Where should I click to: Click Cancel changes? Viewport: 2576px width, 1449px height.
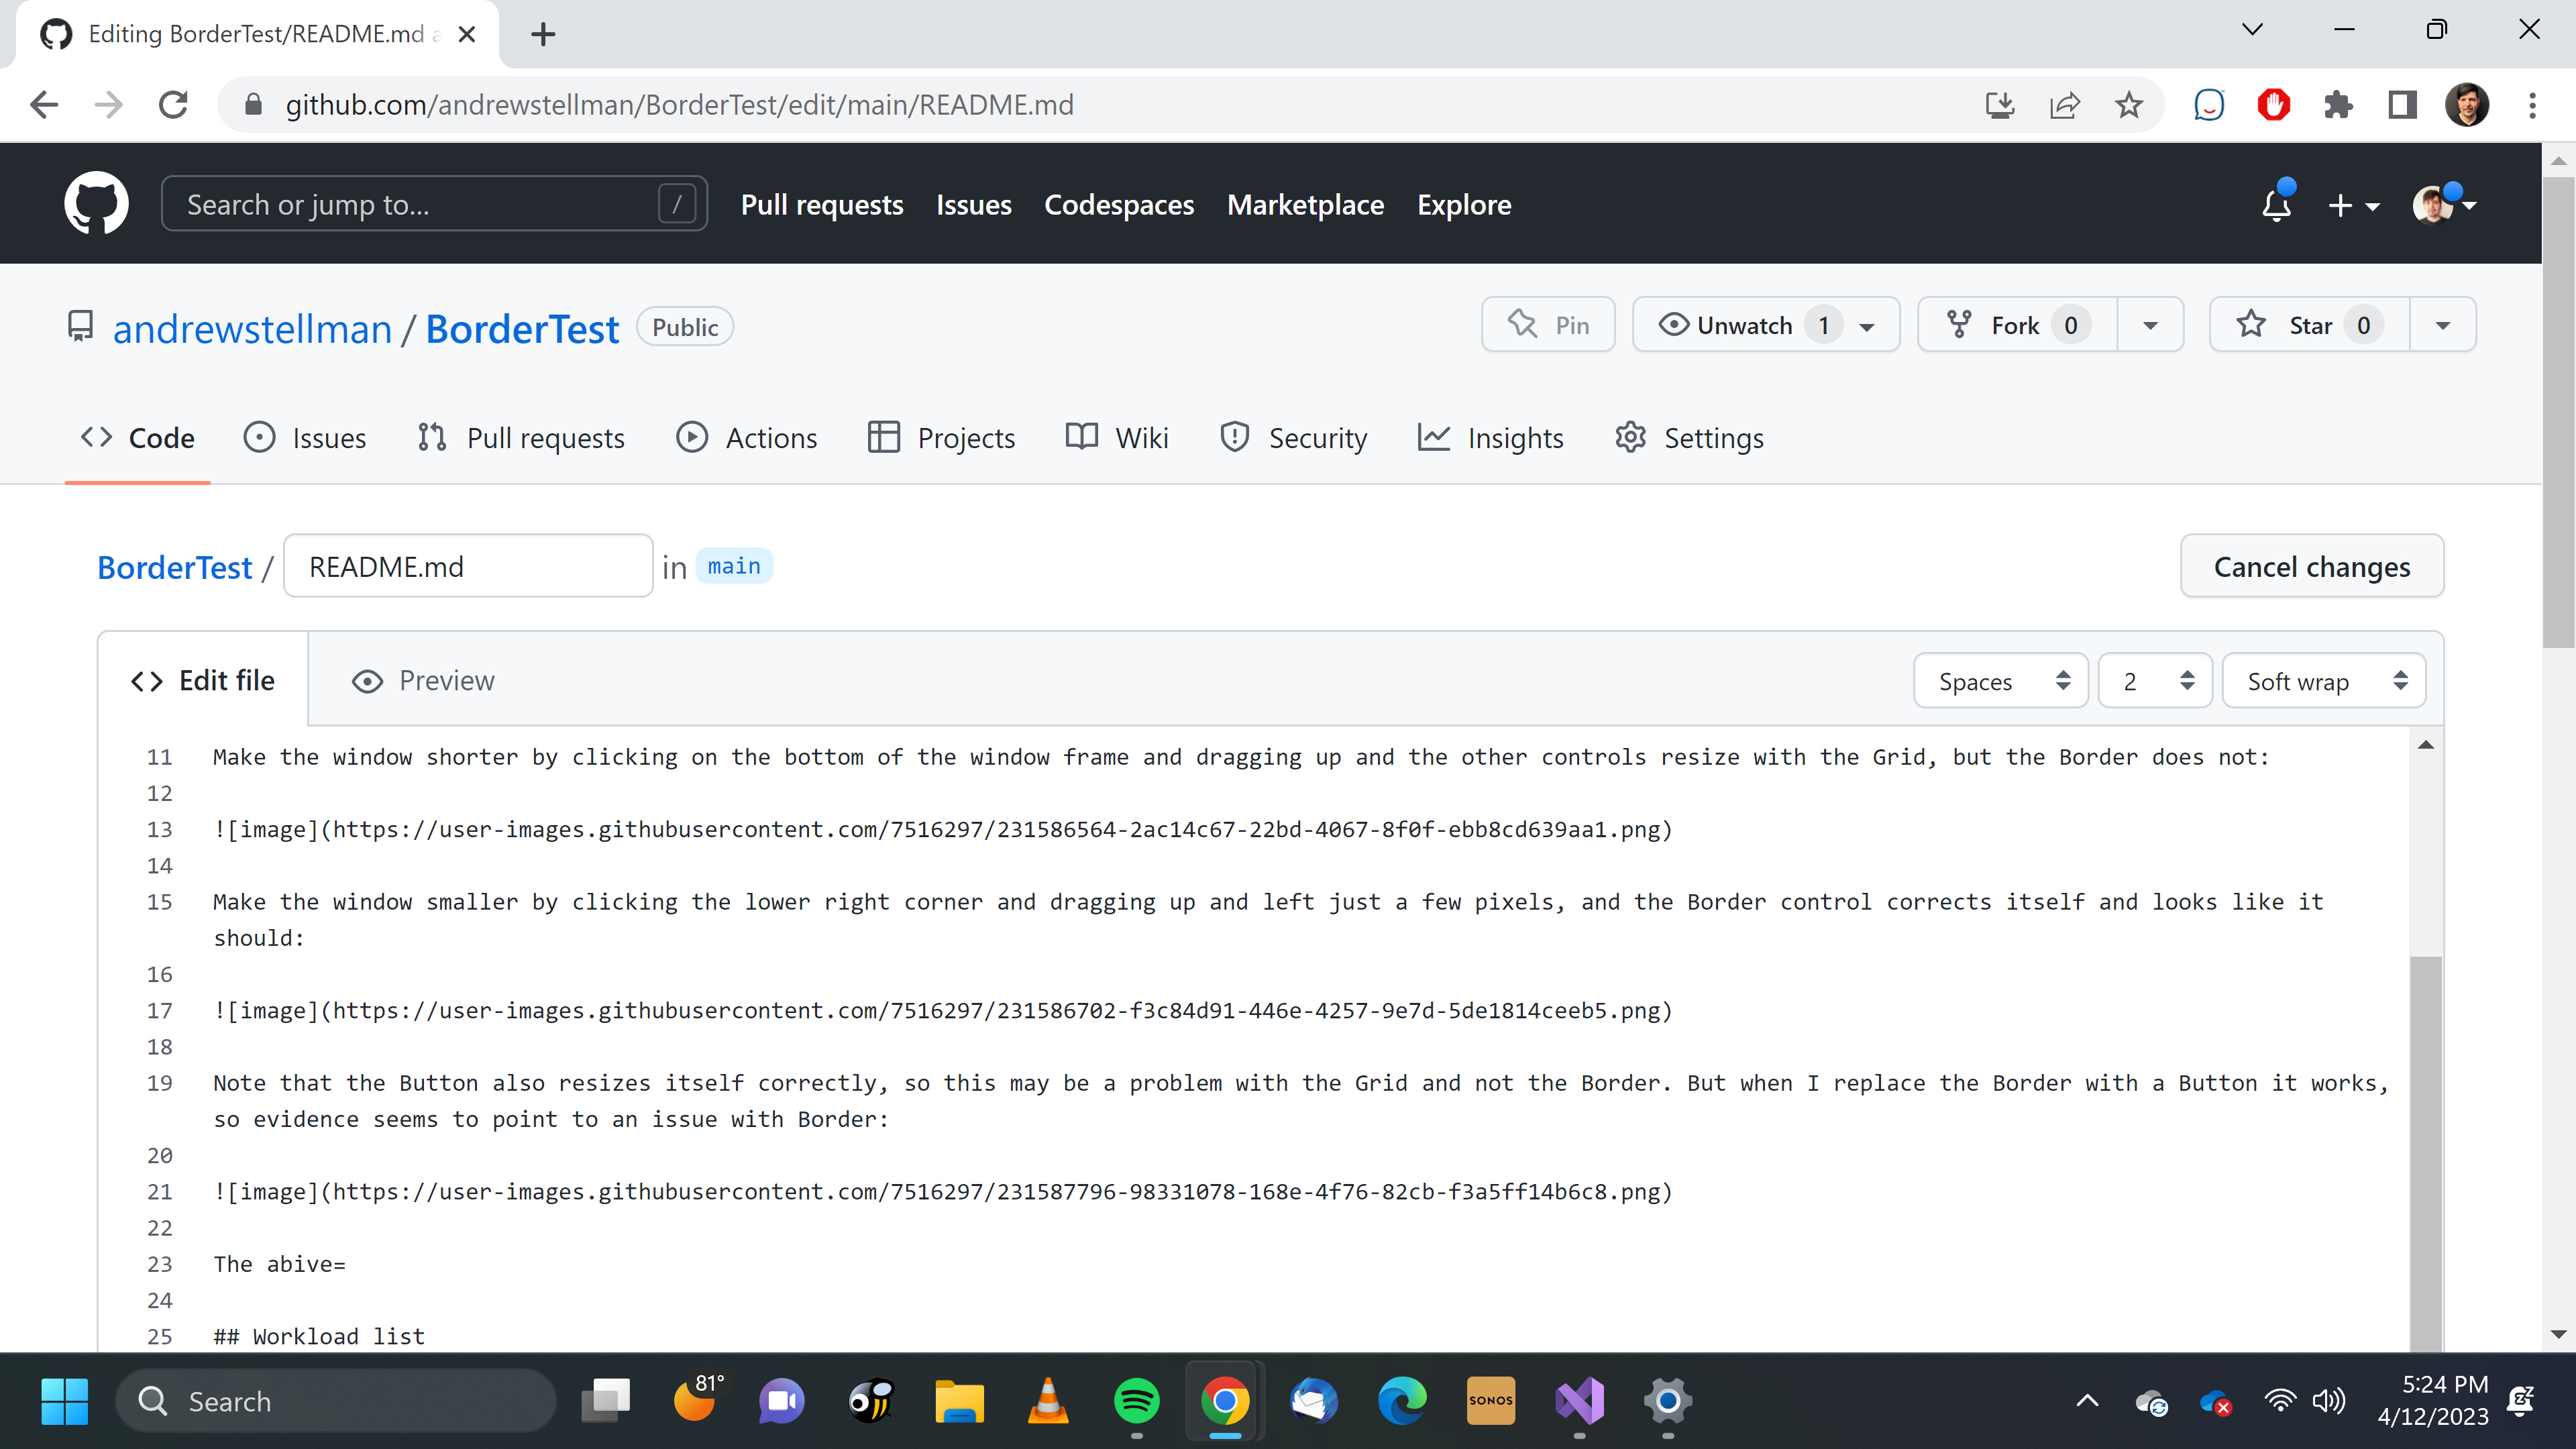2311,565
